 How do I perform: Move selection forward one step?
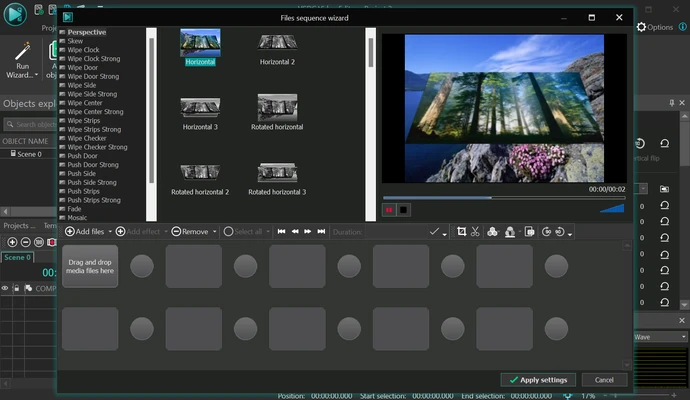click(308, 231)
